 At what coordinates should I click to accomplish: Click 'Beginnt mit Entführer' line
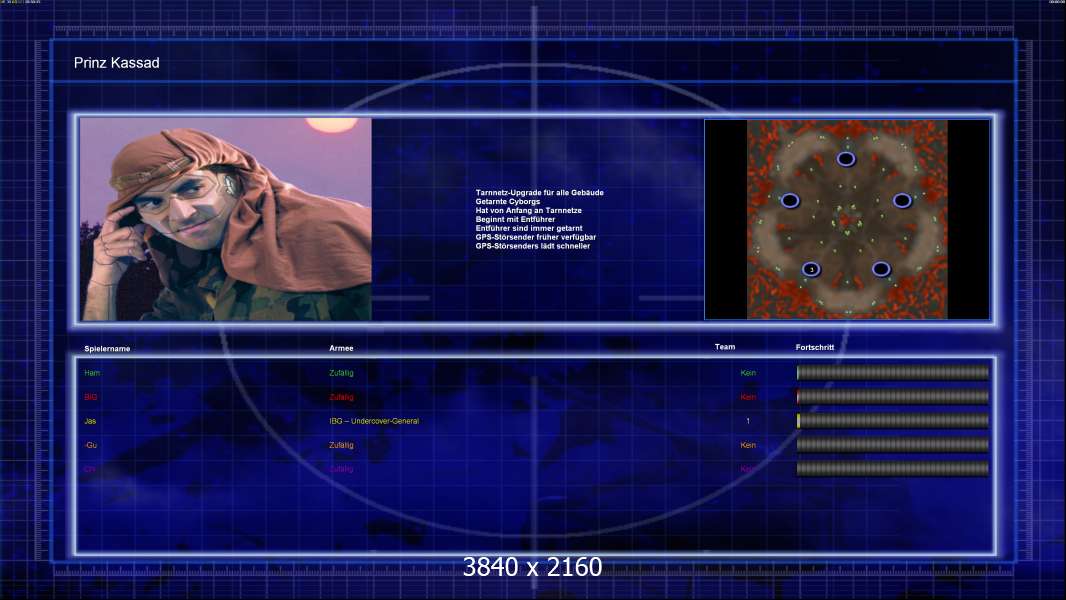(515, 219)
